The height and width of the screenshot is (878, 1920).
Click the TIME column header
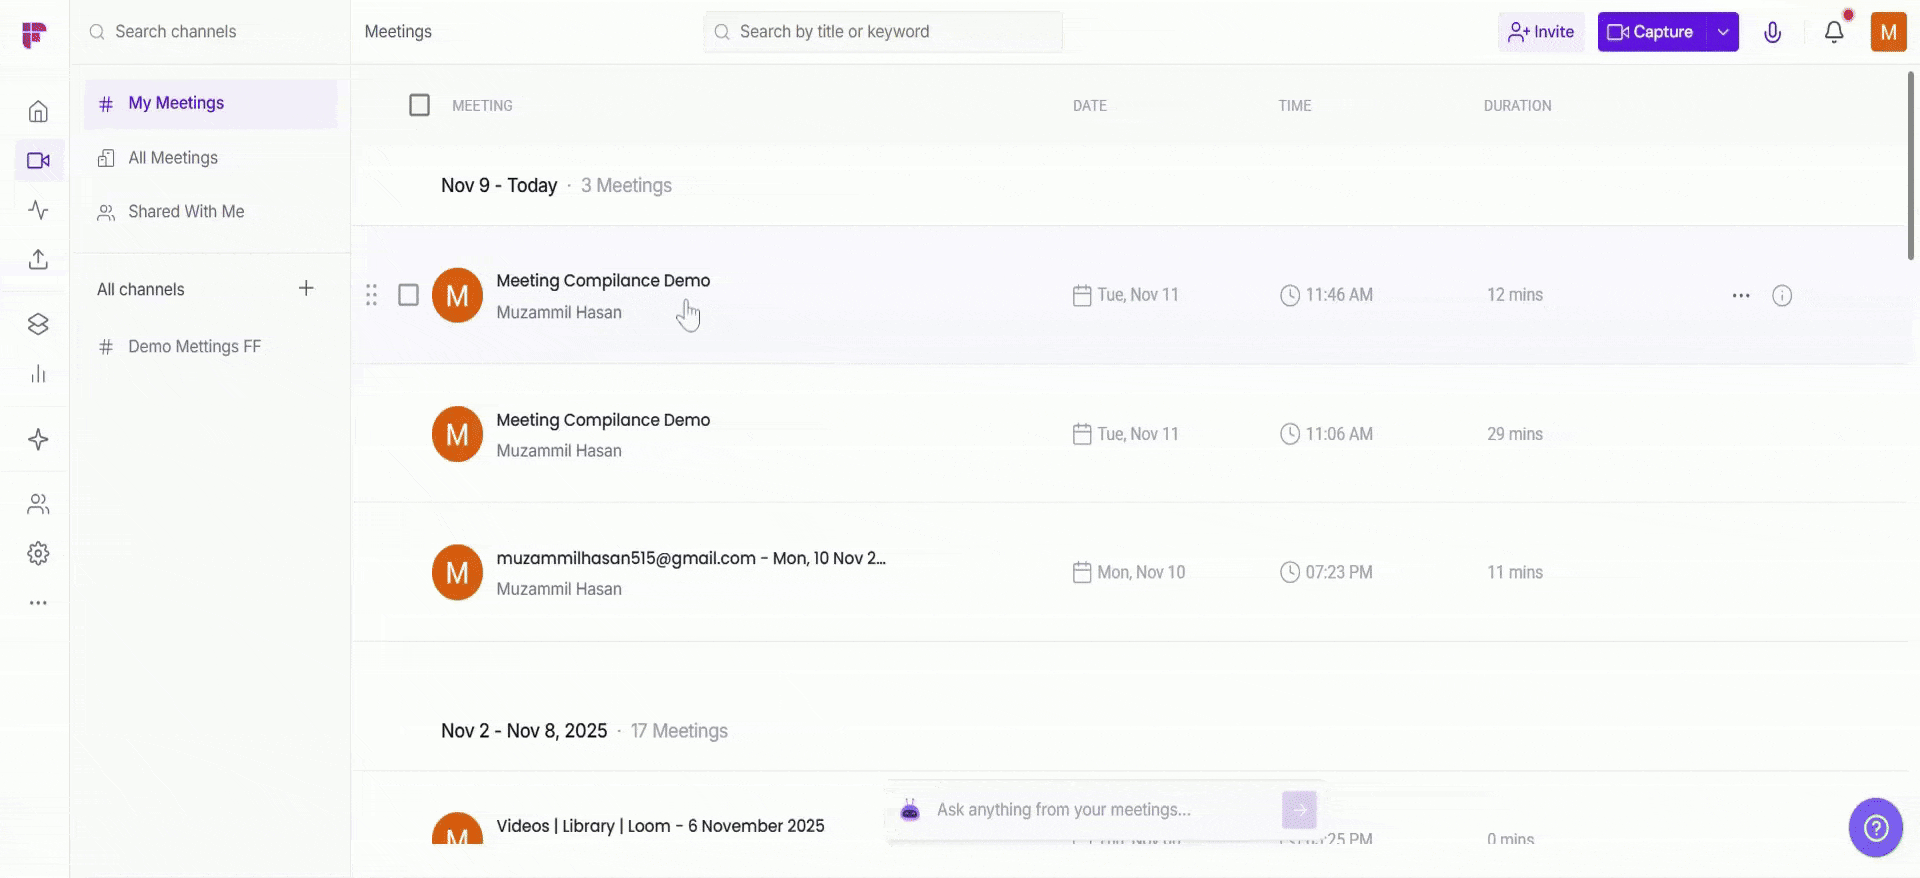1294,106
